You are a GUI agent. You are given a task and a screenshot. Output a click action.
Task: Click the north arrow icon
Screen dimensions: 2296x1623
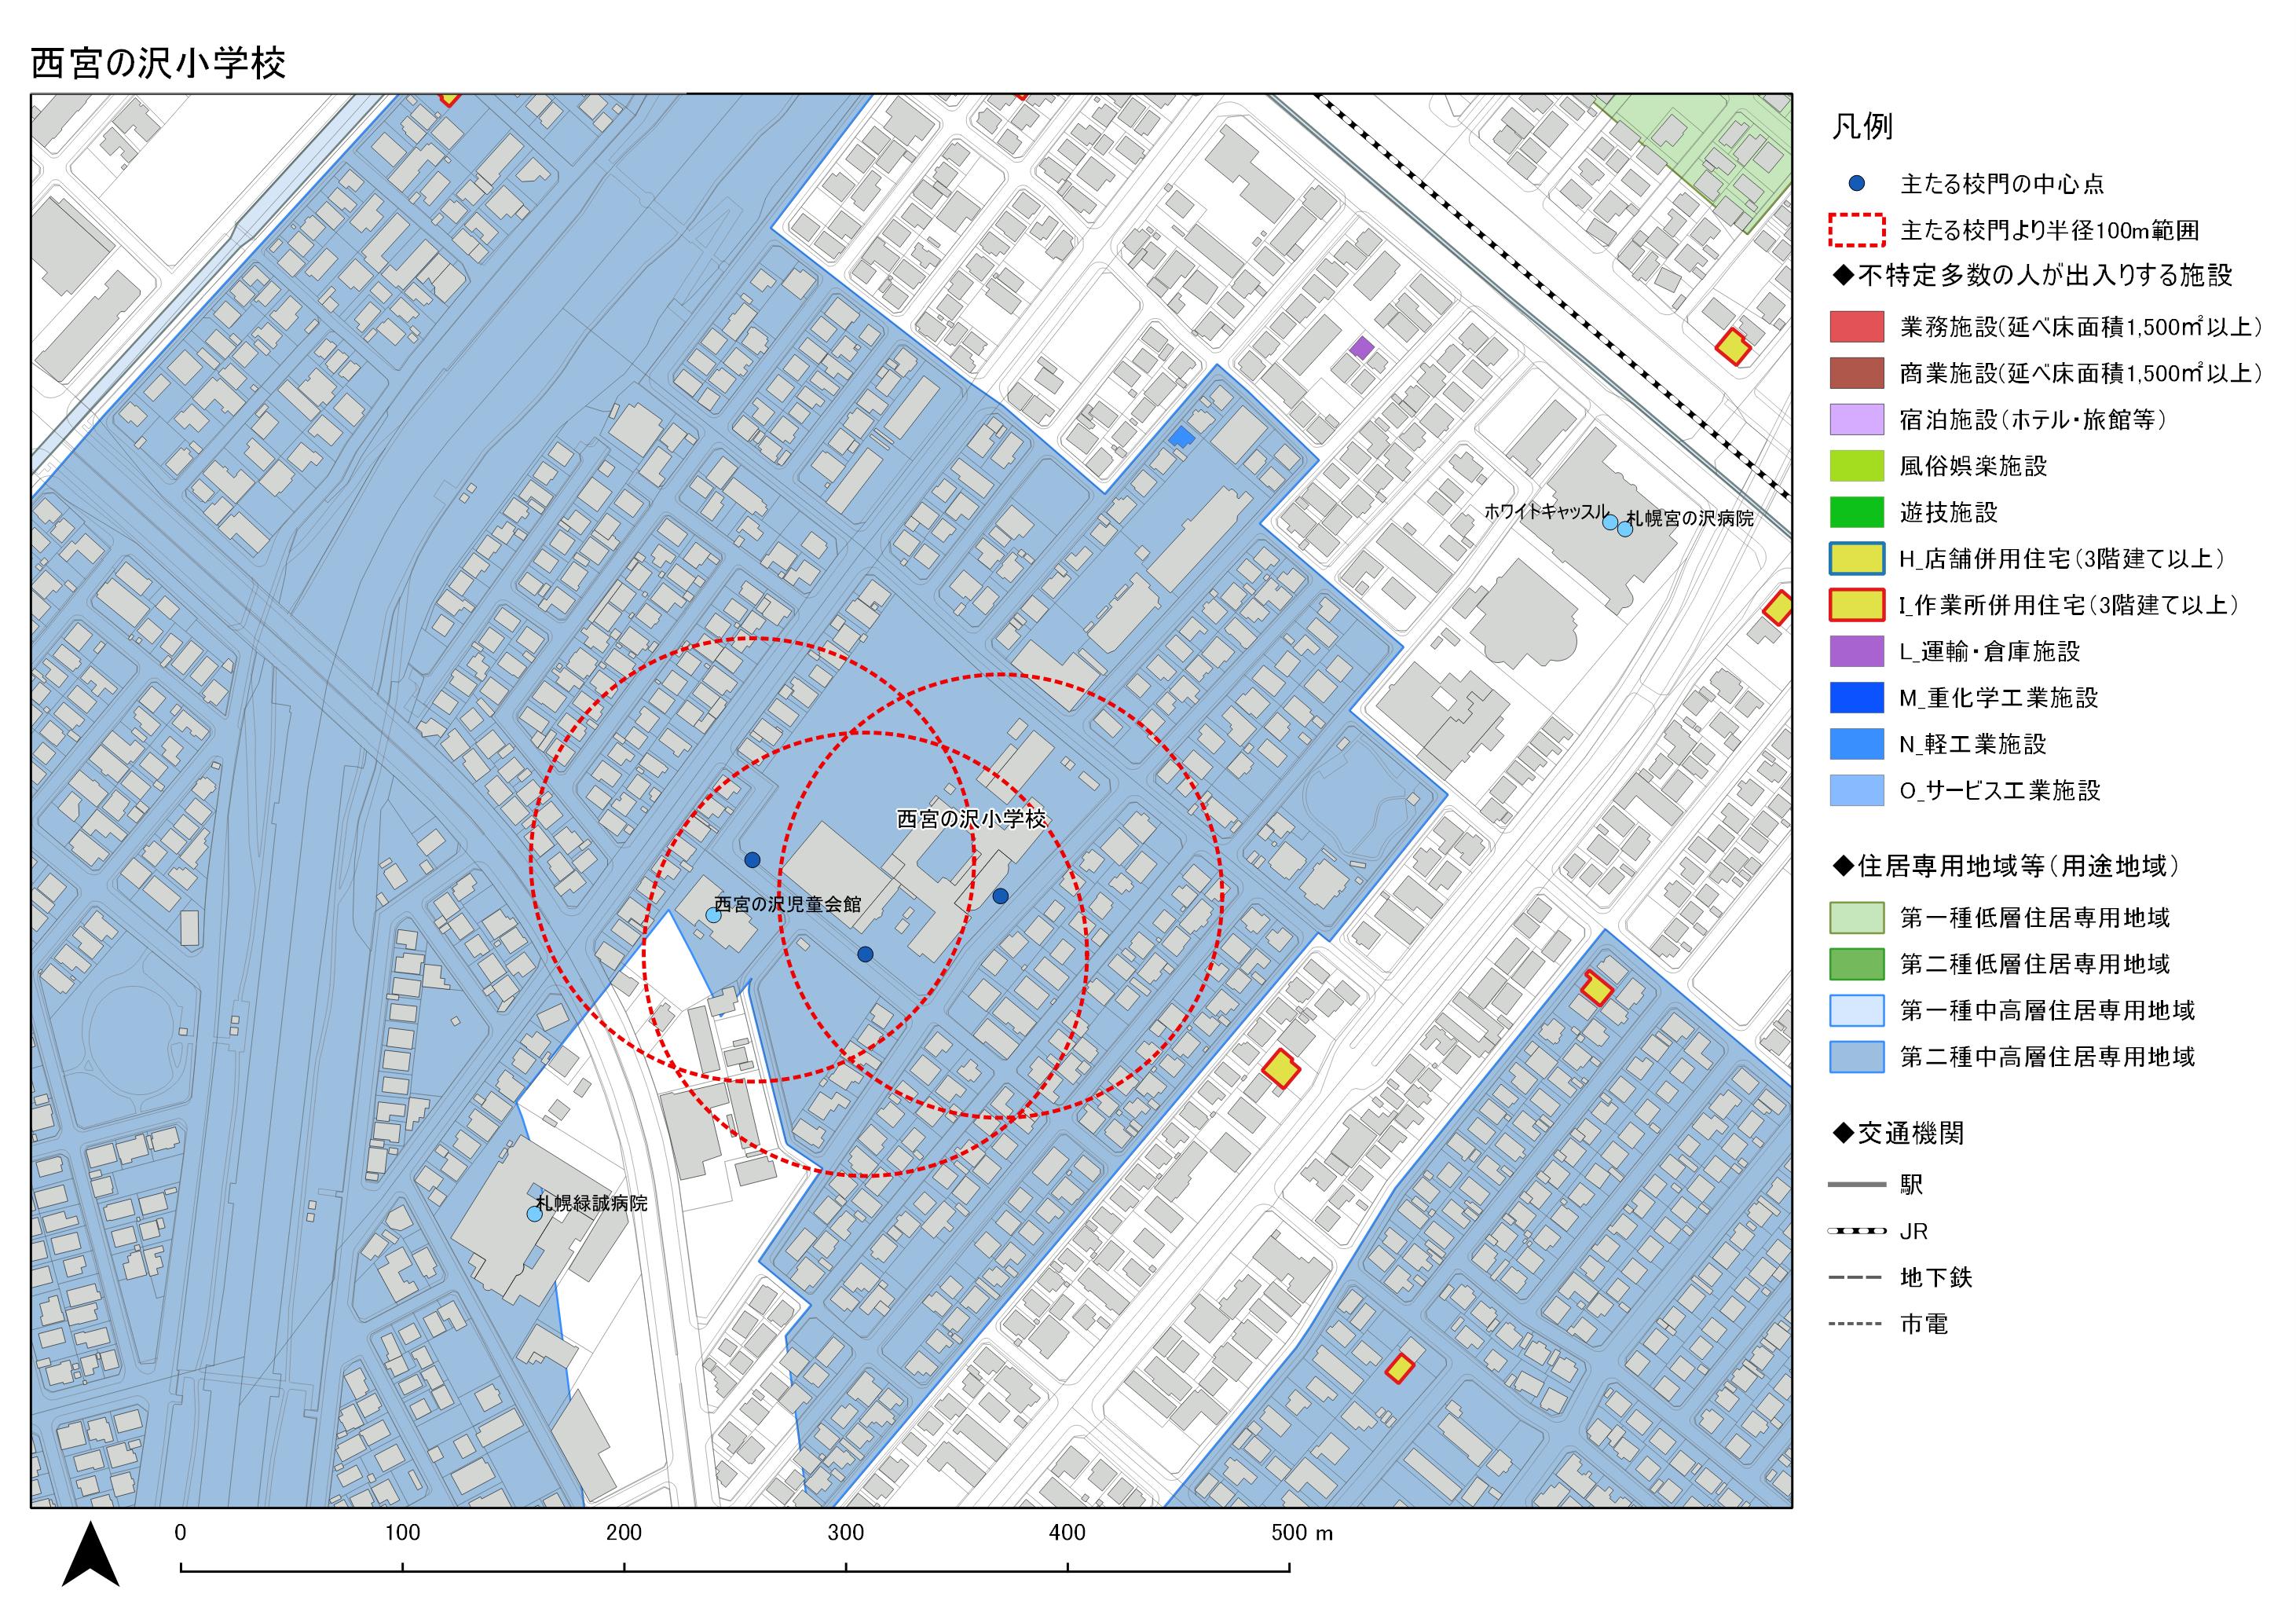pyautogui.click(x=91, y=1553)
